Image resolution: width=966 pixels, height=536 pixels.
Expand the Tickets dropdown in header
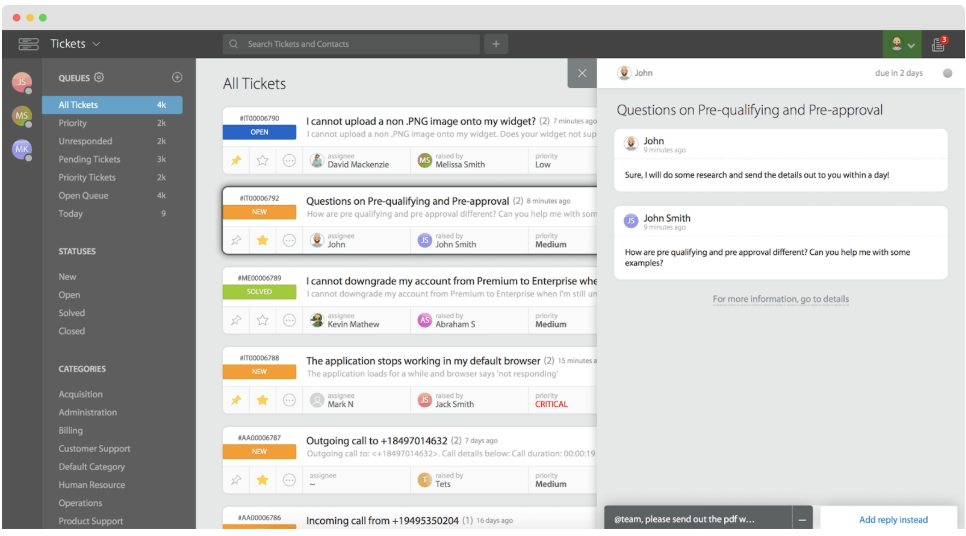click(96, 44)
